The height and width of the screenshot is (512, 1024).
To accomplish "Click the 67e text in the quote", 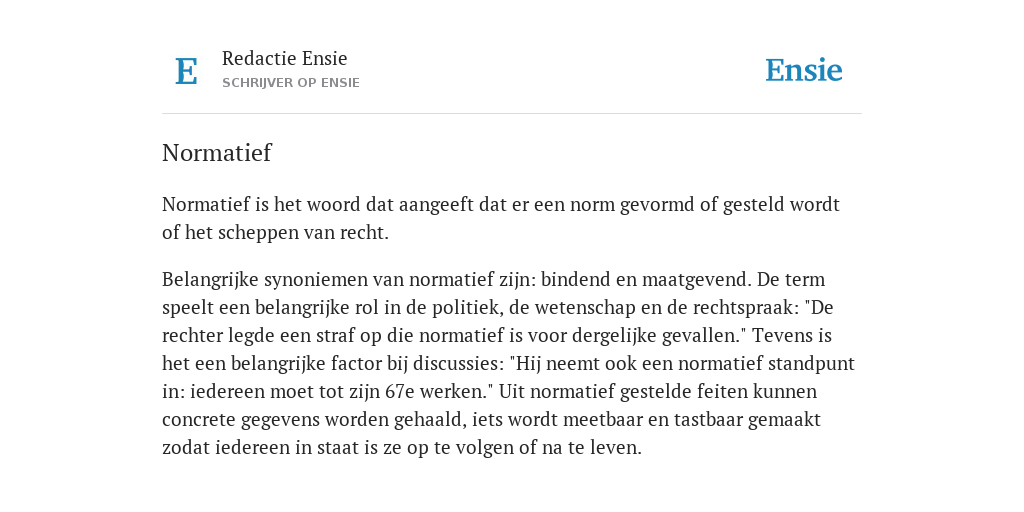I will coord(400,392).
